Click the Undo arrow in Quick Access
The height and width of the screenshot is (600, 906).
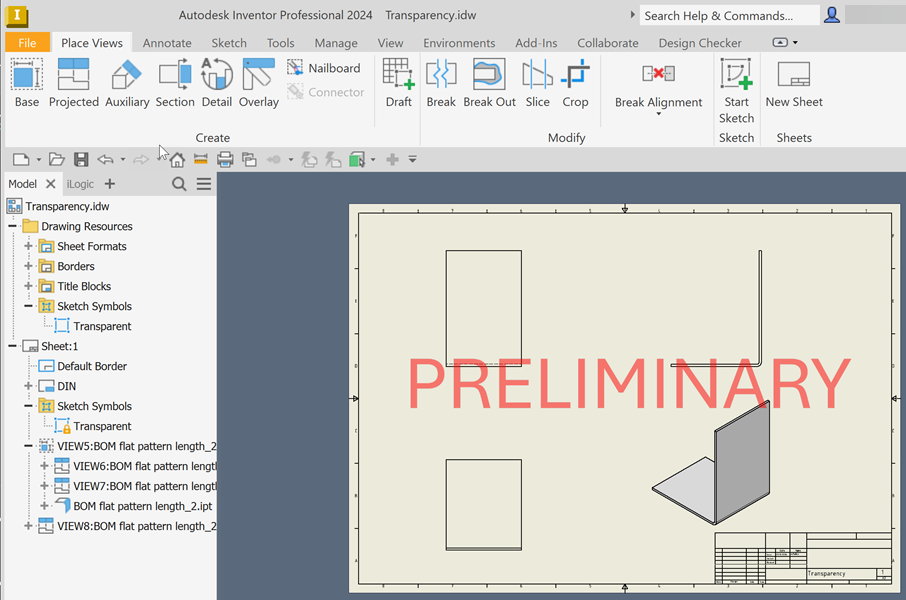tap(108, 158)
